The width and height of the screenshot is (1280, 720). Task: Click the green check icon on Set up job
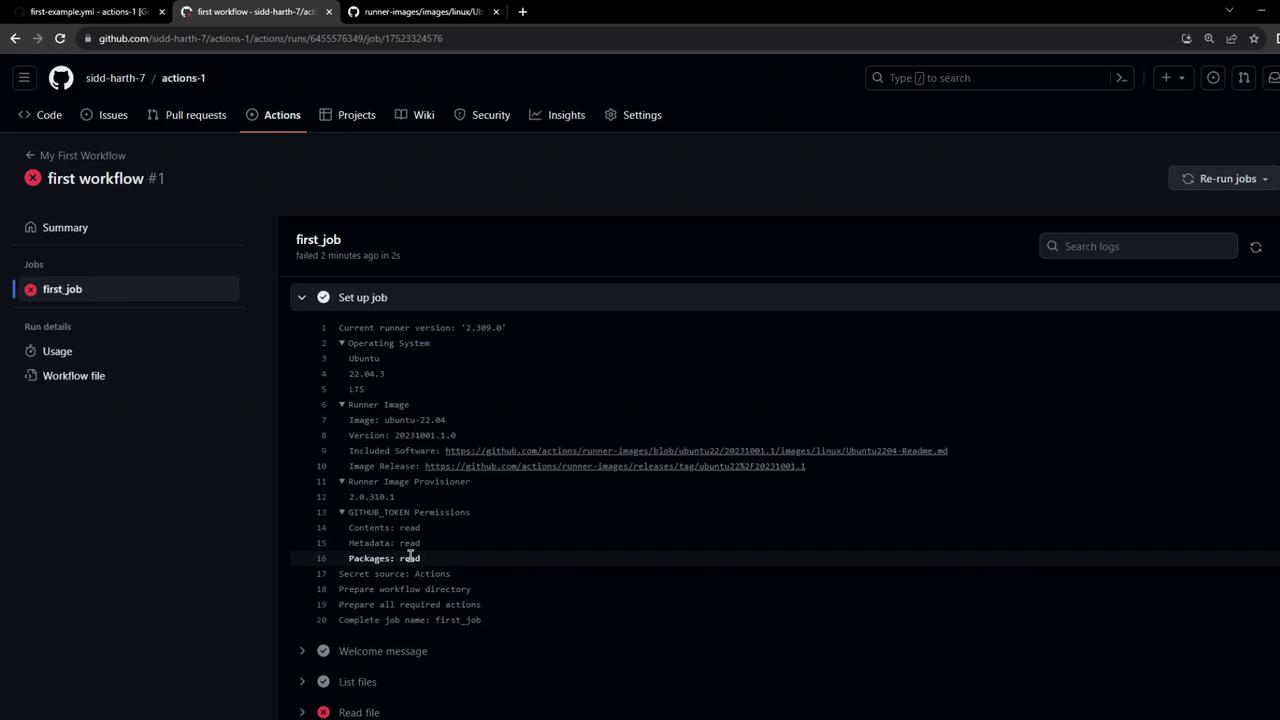pos(323,297)
